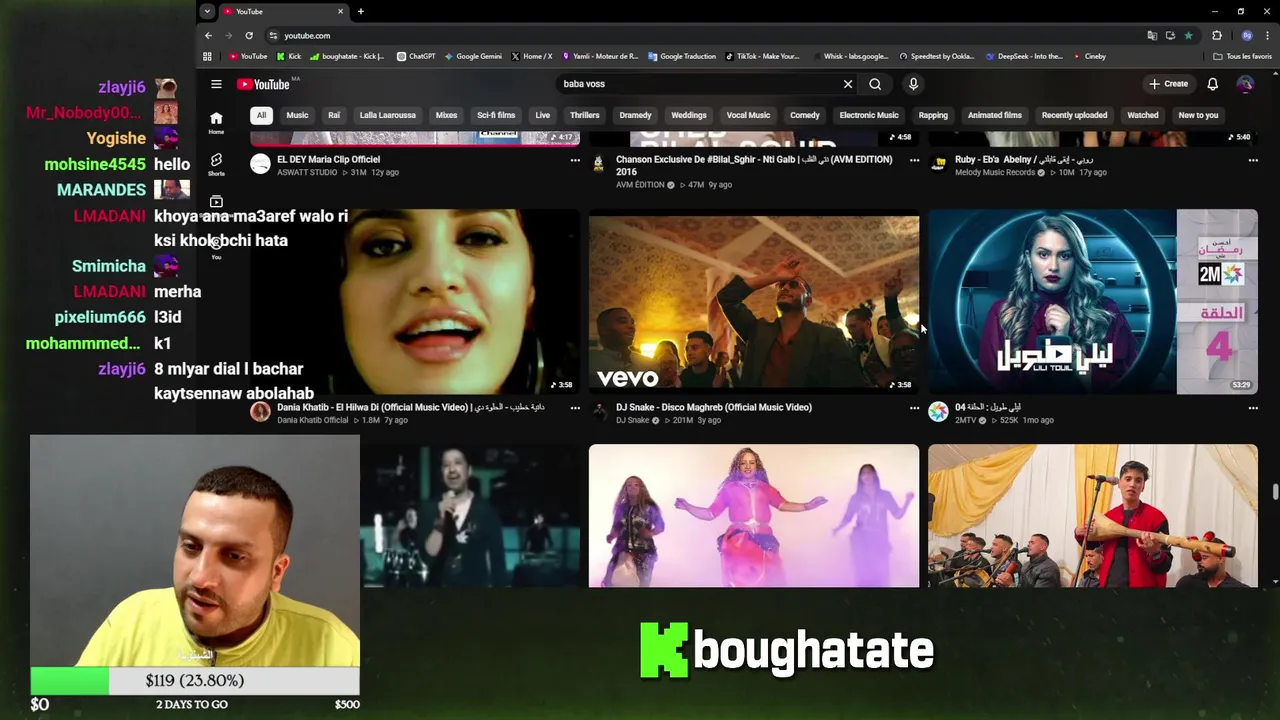Select the Animated films chip
The width and height of the screenshot is (1280, 720).
[x=995, y=115]
